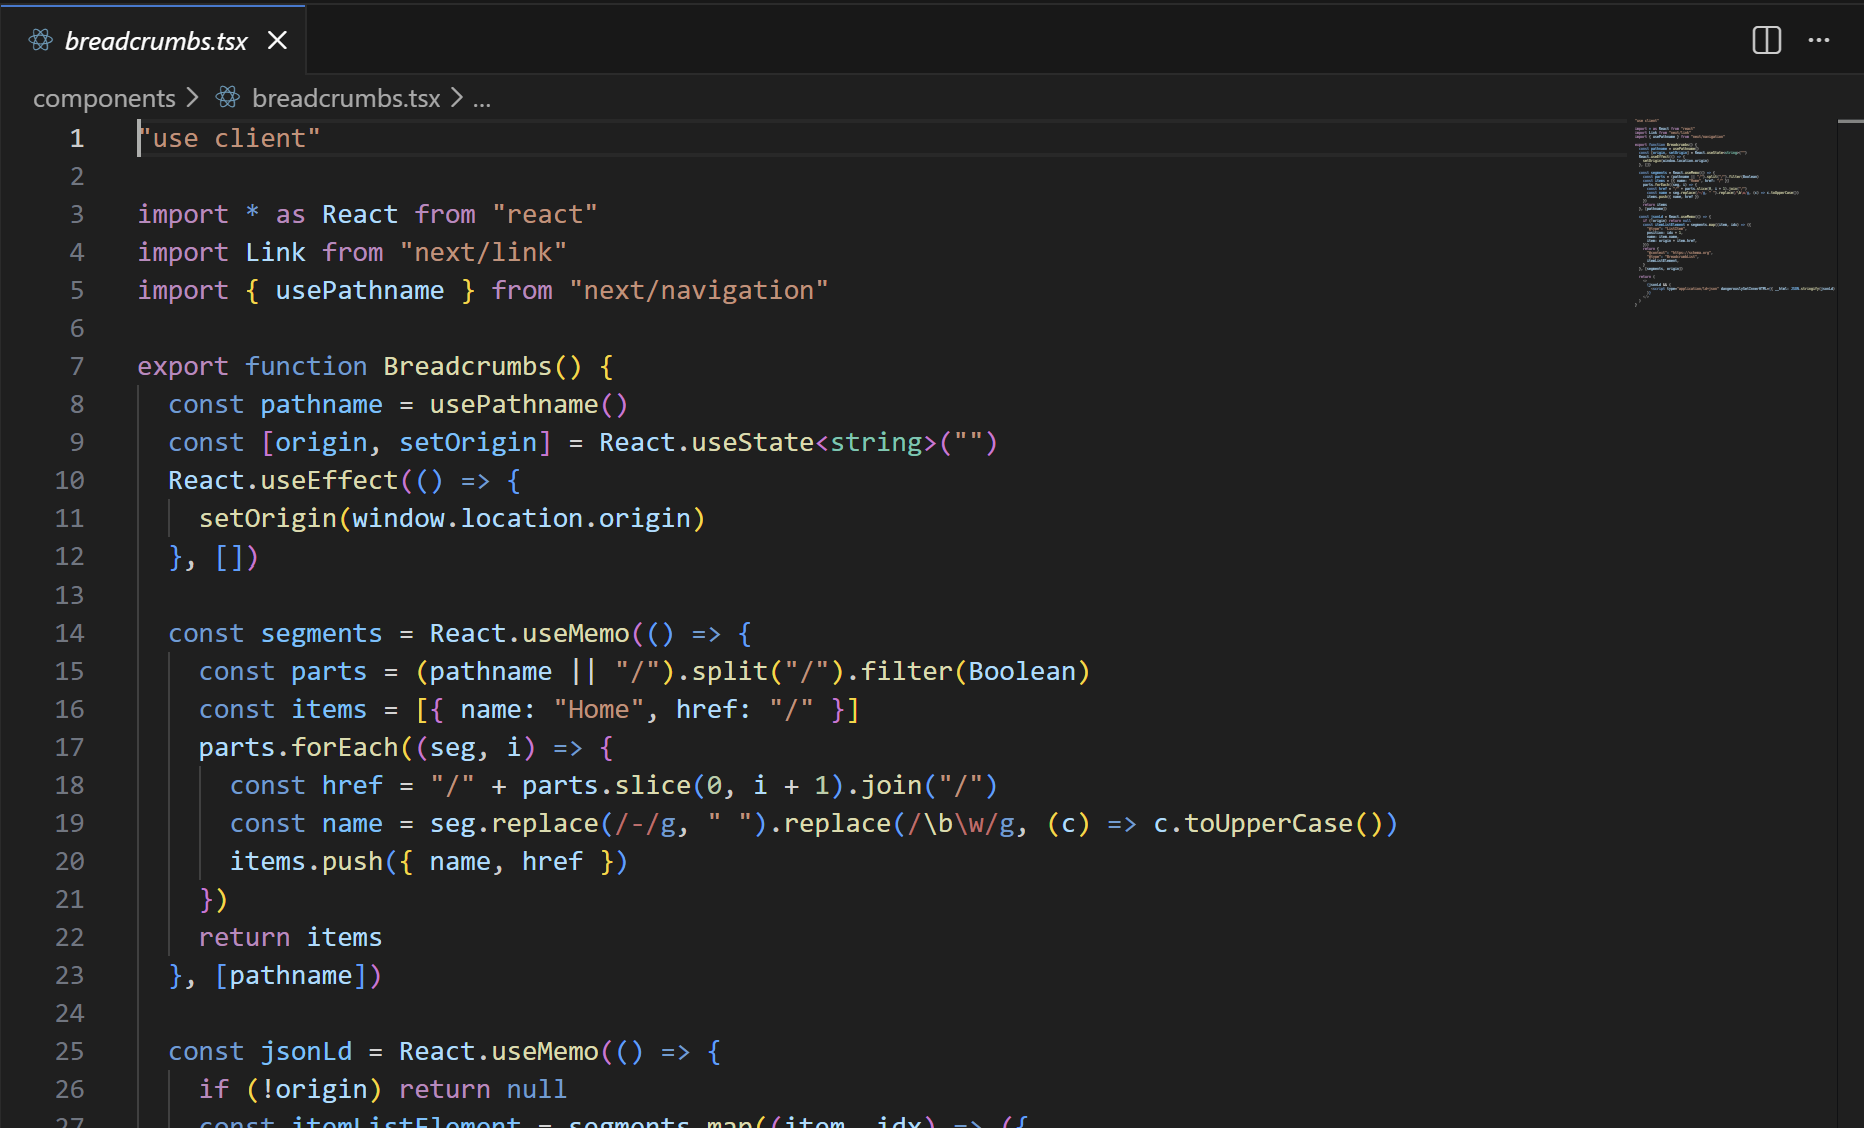Select the breadcrumbs.tsx editor tab
Image resolution: width=1864 pixels, height=1128 pixels.
156,41
